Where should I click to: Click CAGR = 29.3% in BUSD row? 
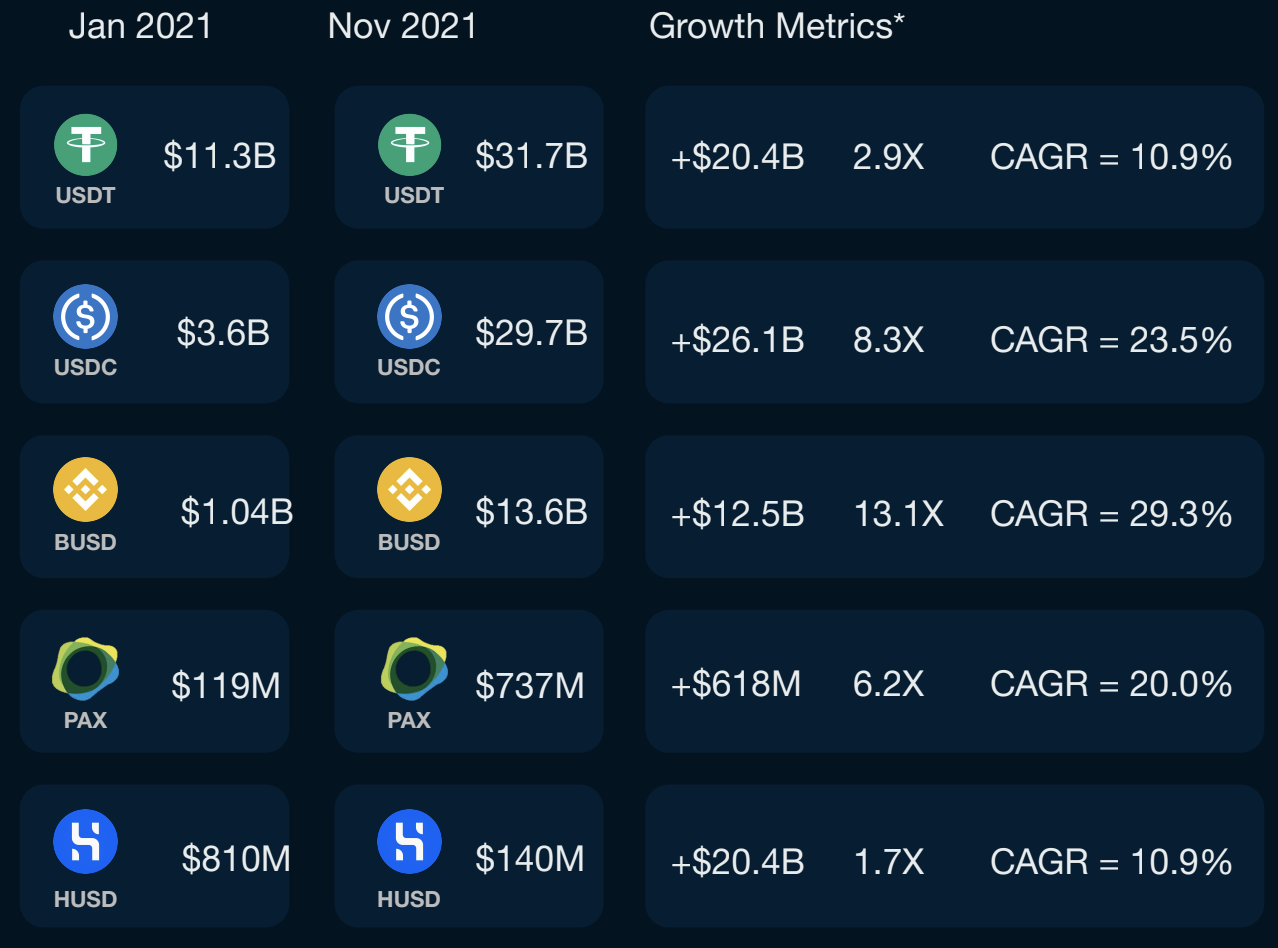point(1111,514)
